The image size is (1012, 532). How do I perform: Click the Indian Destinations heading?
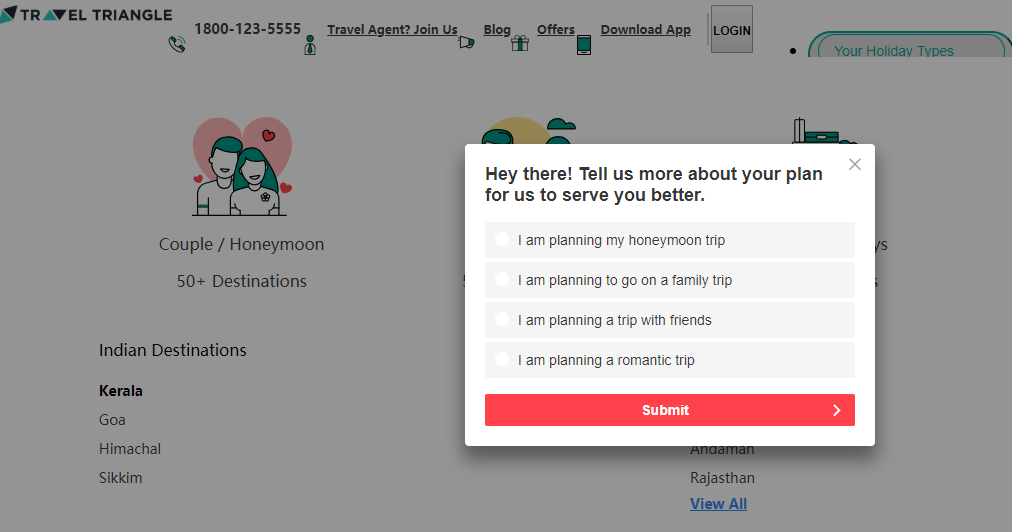click(x=172, y=351)
